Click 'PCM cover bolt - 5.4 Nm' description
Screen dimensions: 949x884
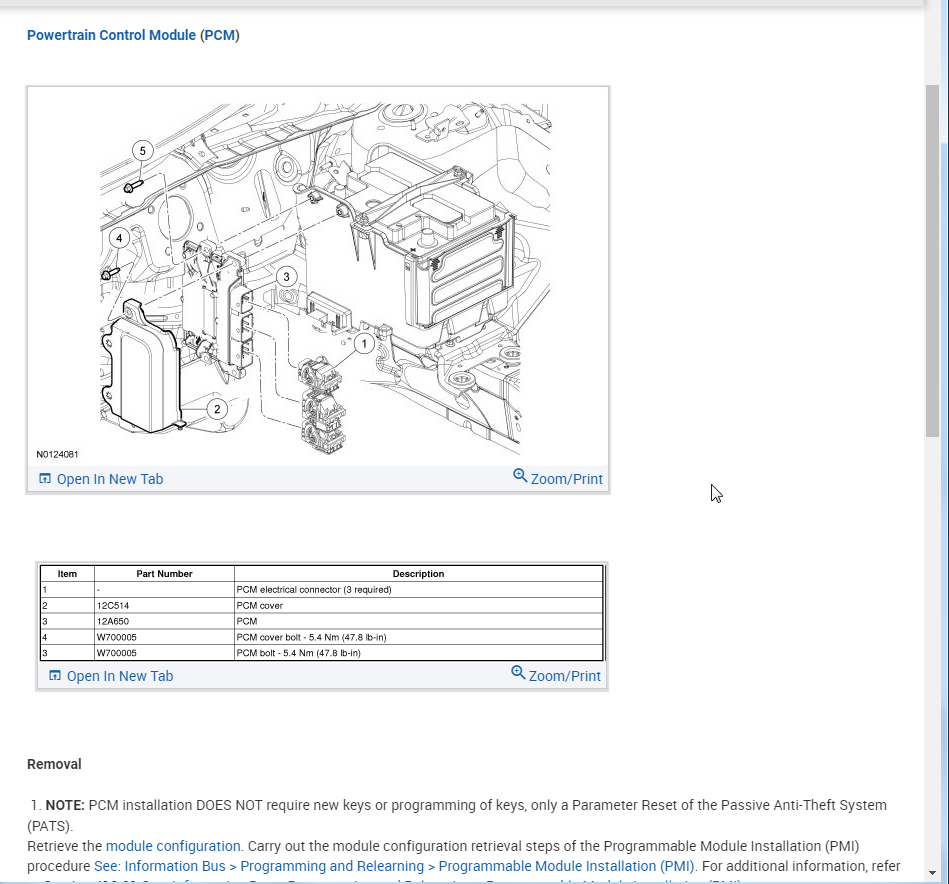pyautogui.click(x=311, y=637)
